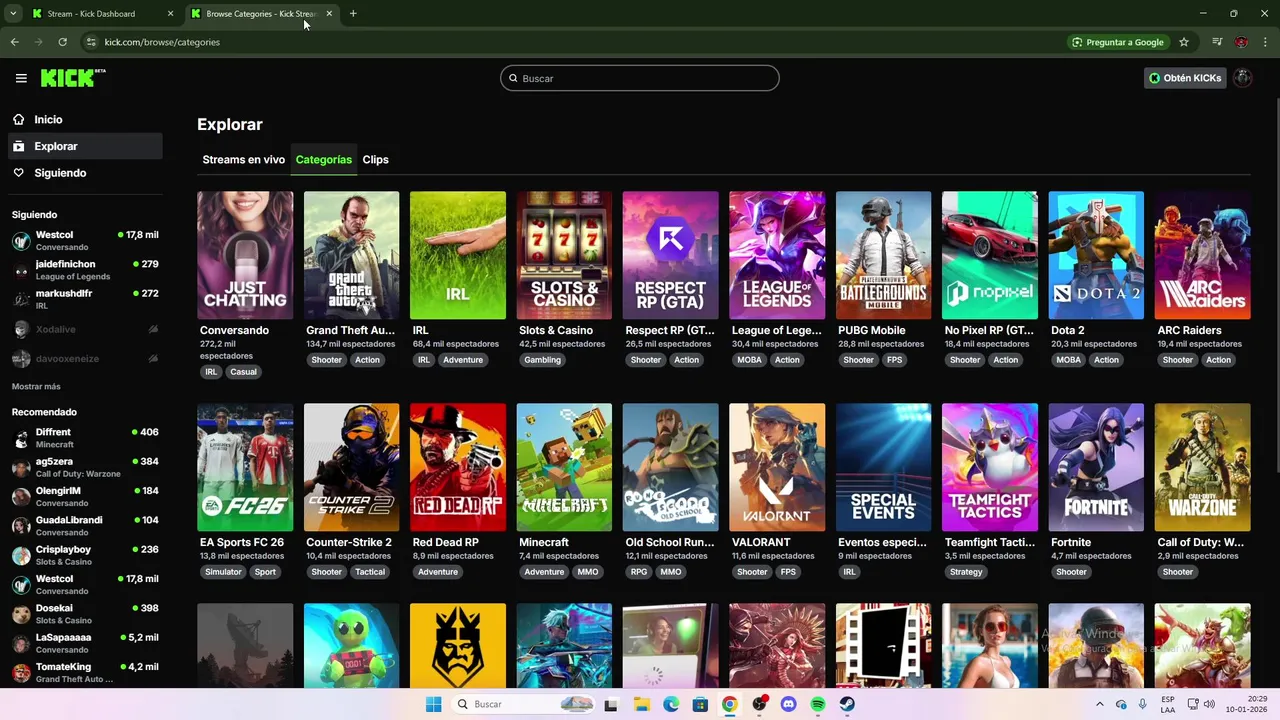Open jaidefinichon followed channel

coord(85,270)
